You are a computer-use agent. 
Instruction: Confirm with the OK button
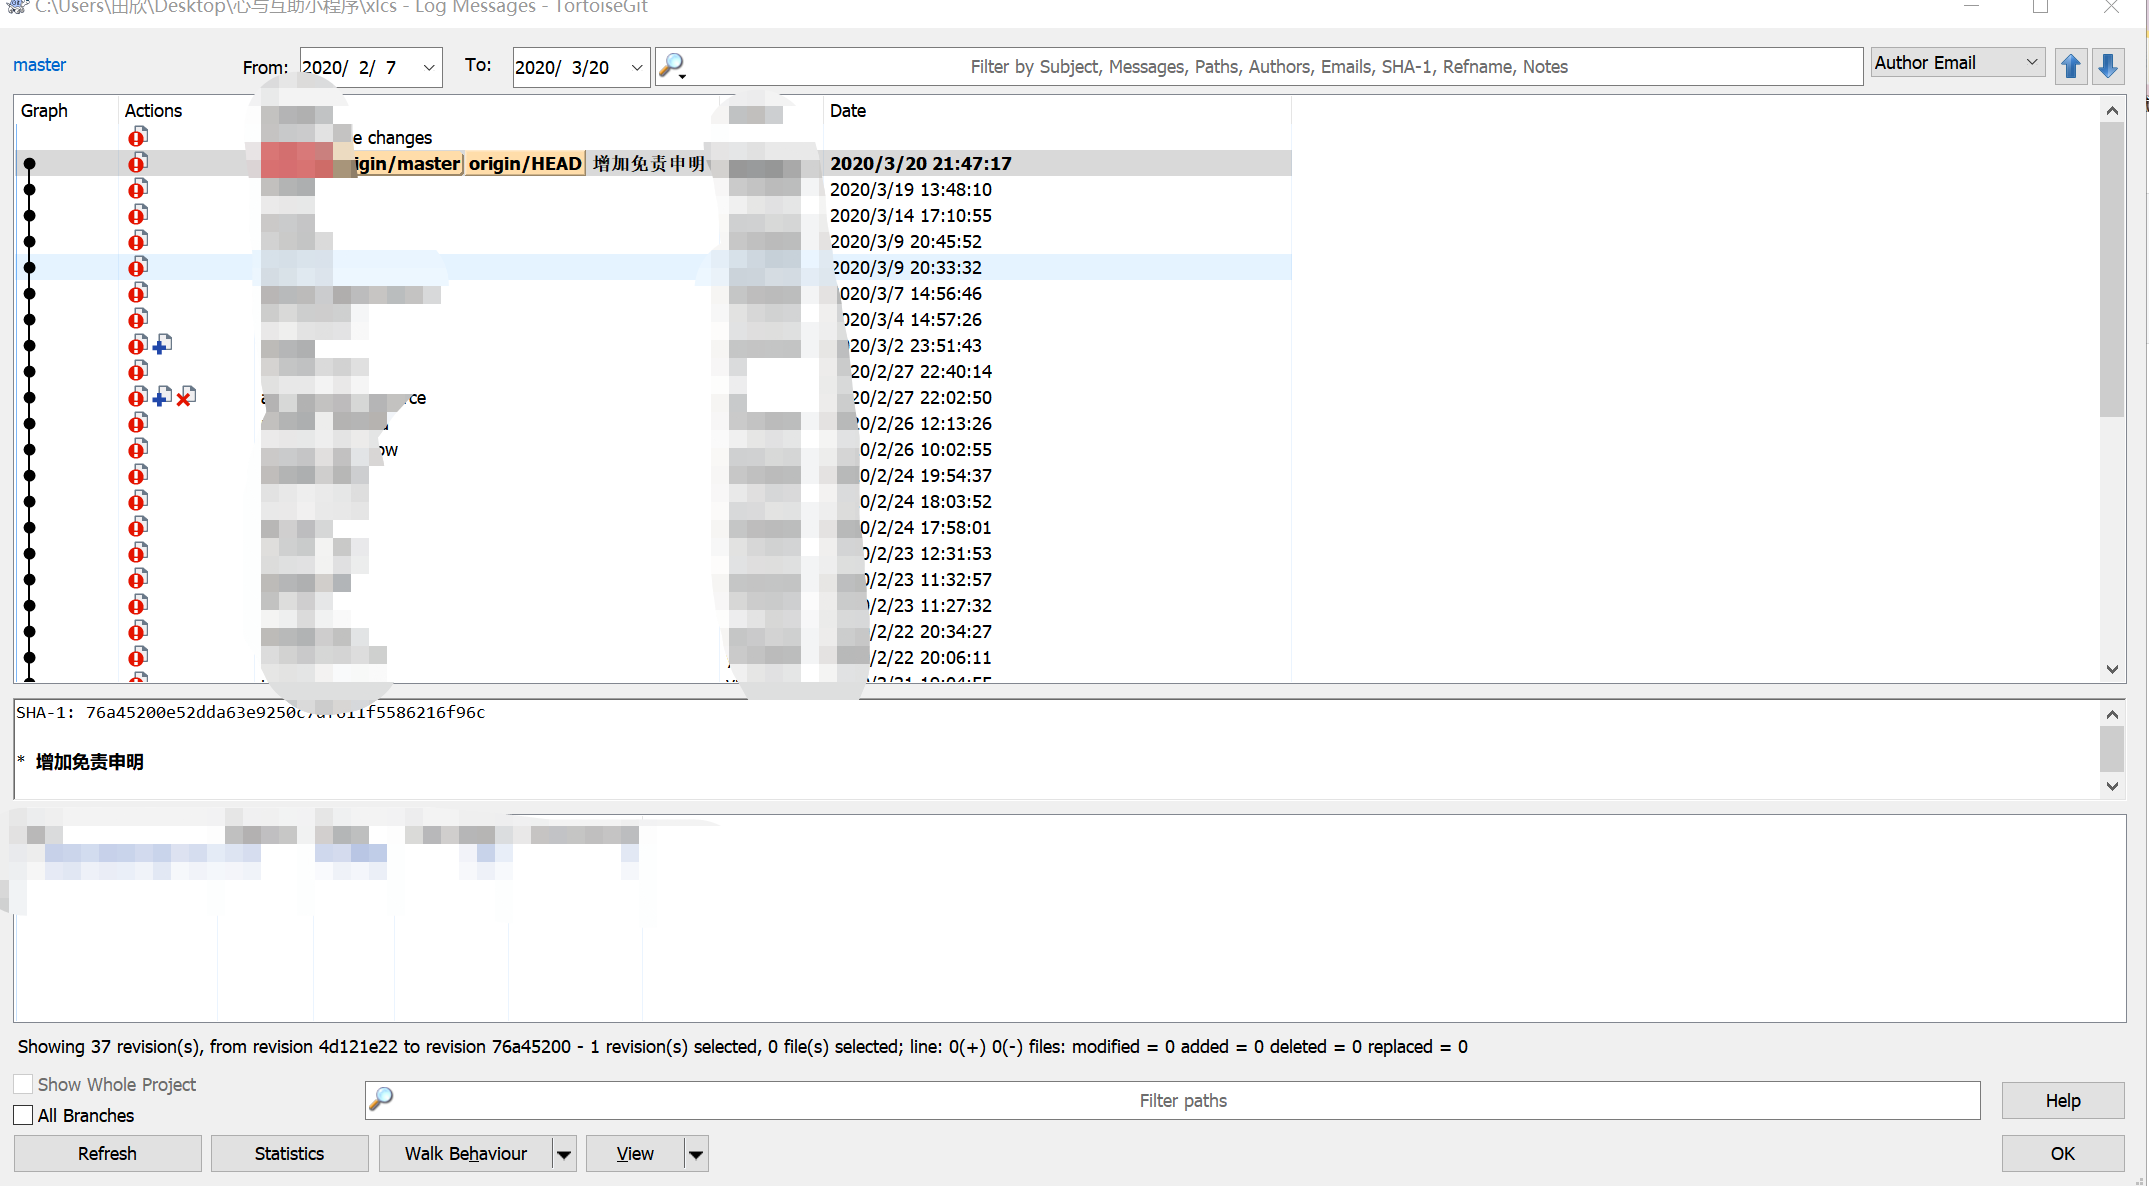click(2062, 1153)
